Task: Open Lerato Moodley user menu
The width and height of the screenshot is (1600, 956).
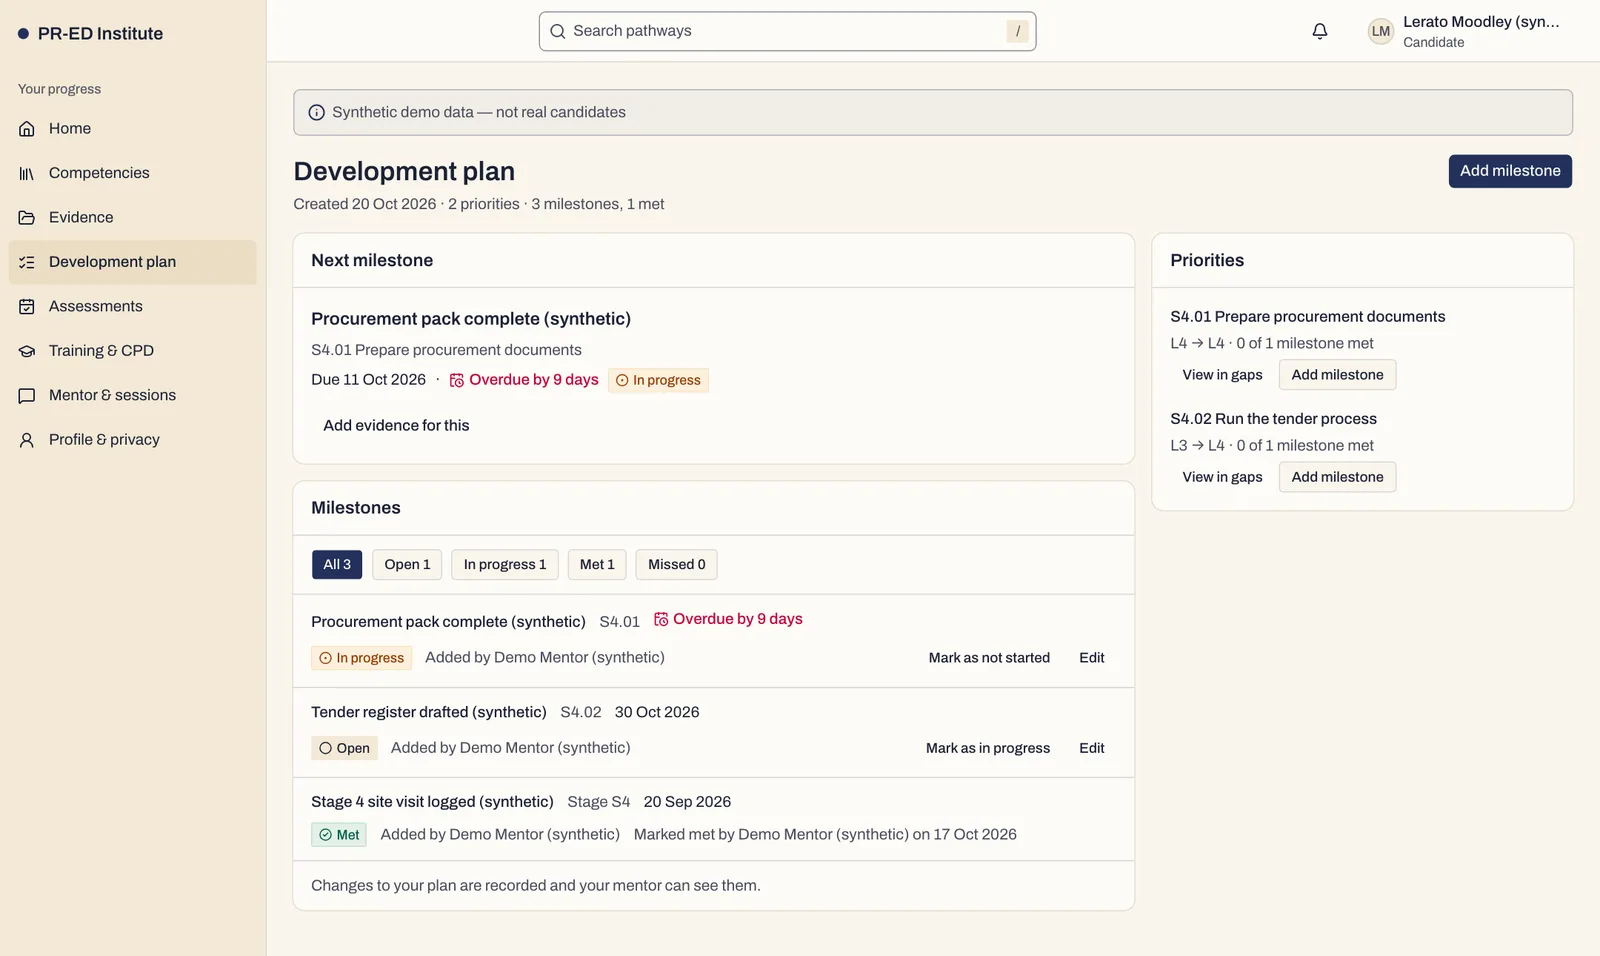Action: (x=1465, y=31)
